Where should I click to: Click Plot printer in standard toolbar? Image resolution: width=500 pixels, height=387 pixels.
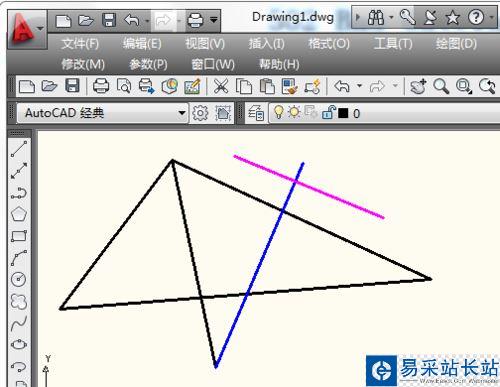[101, 86]
